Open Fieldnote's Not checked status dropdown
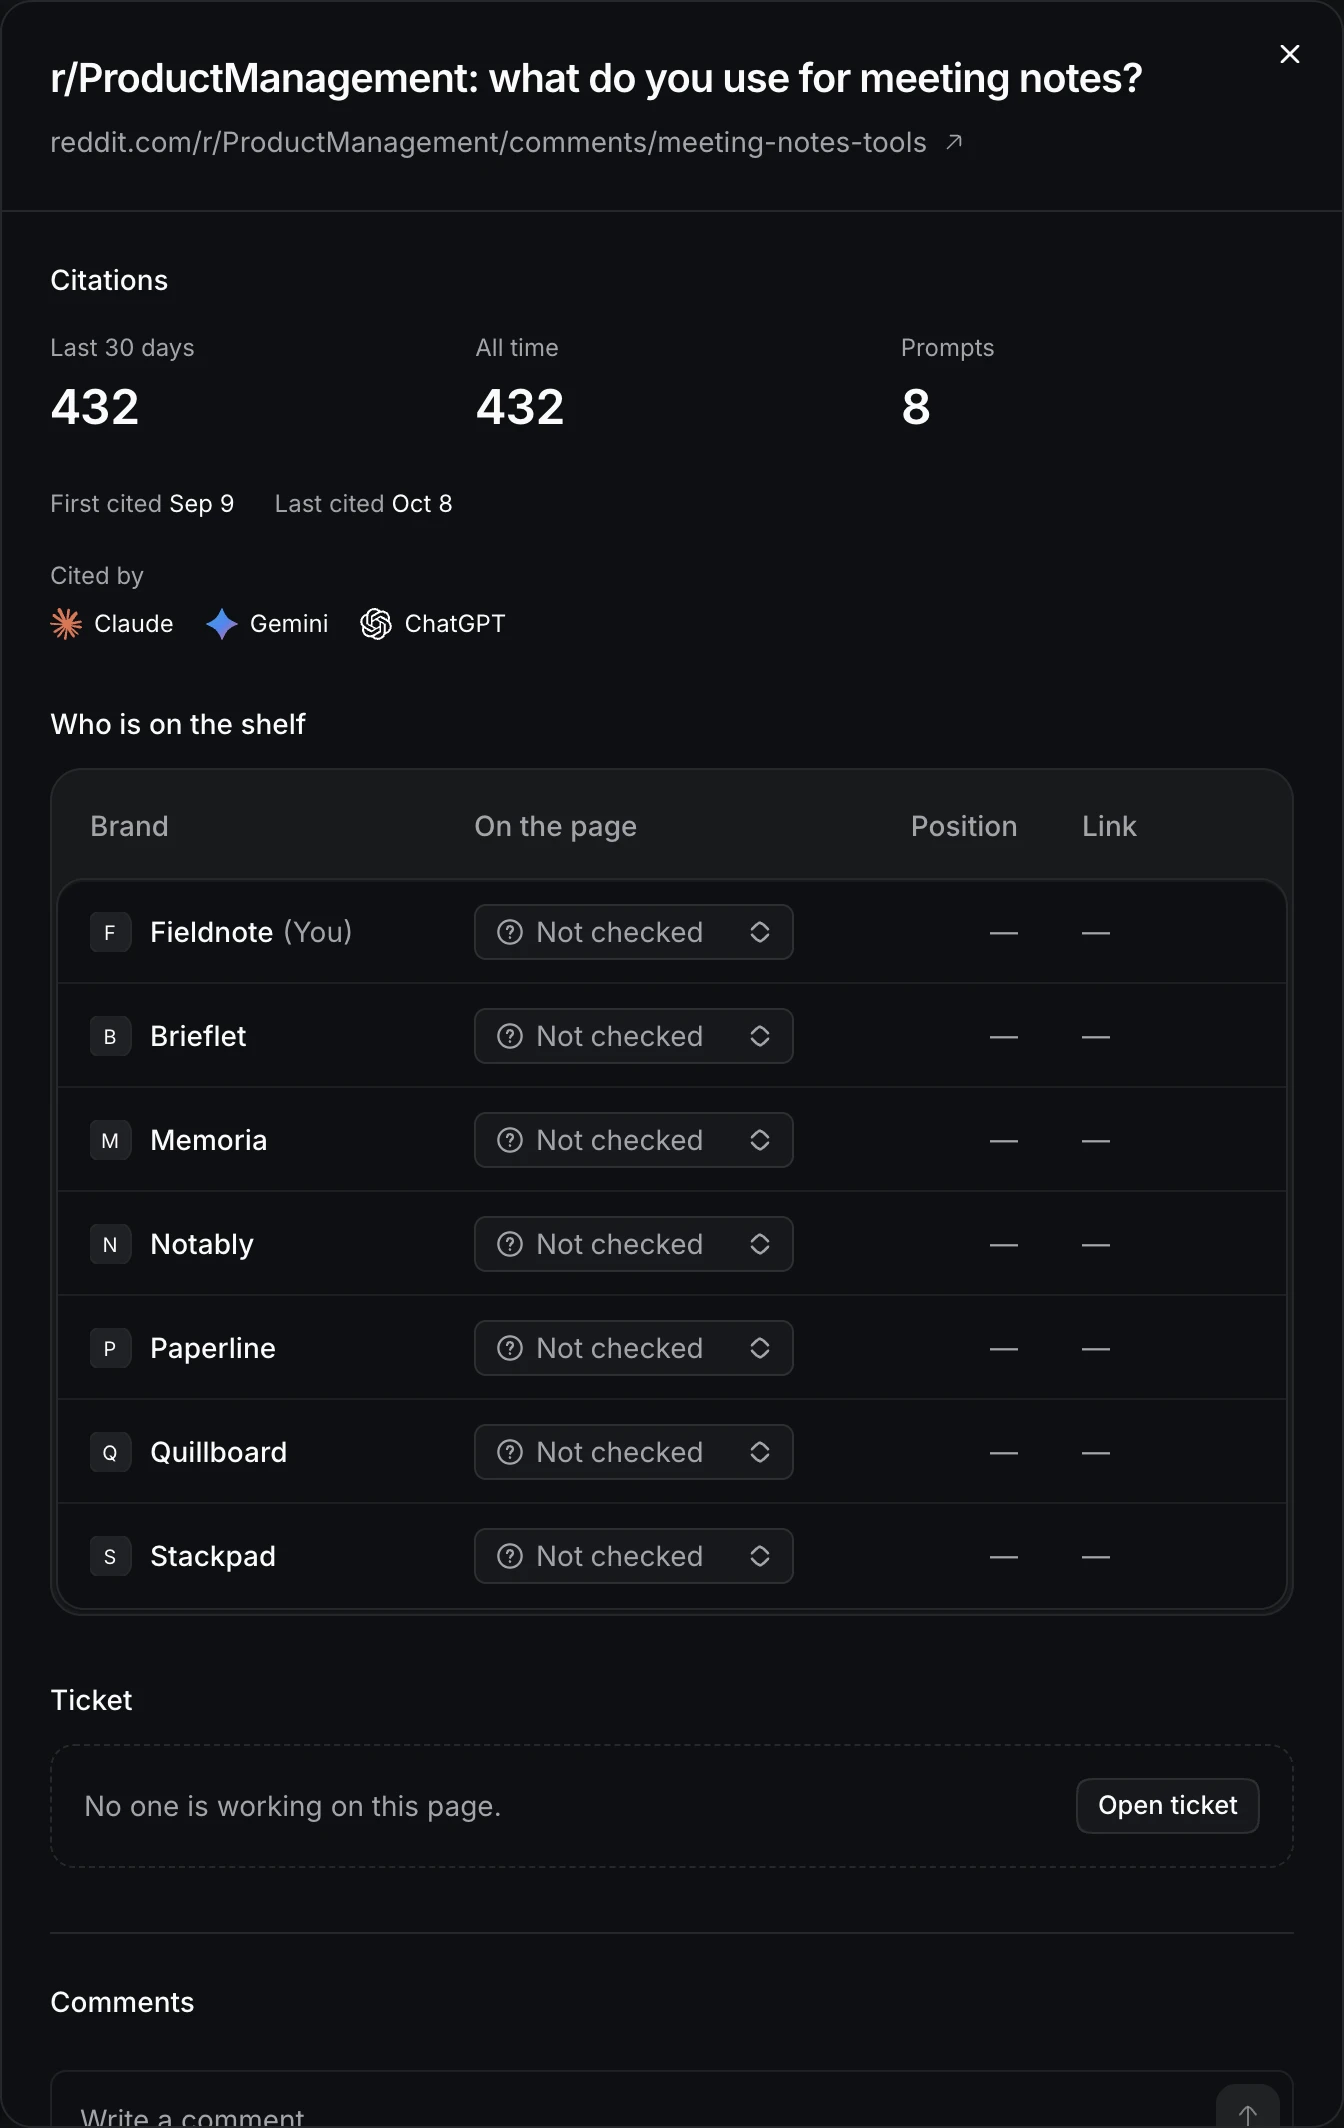 pyautogui.click(x=634, y=932)
